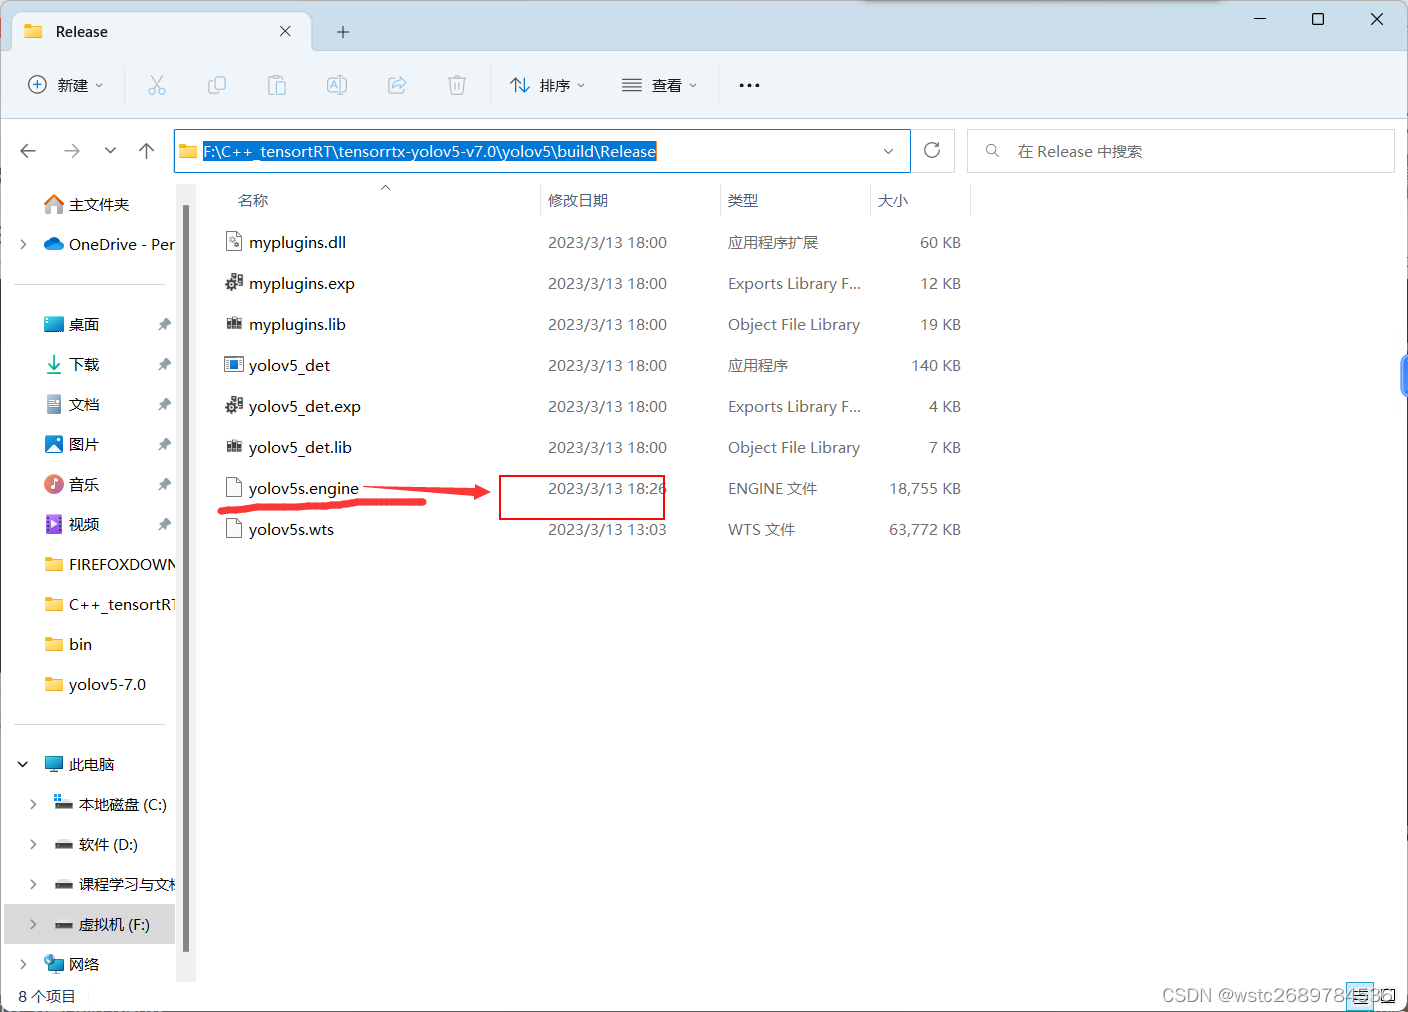Add a new tab with plus button
The height and width of the screenshot is (1012, 1408).
click(x=343, y=32)
